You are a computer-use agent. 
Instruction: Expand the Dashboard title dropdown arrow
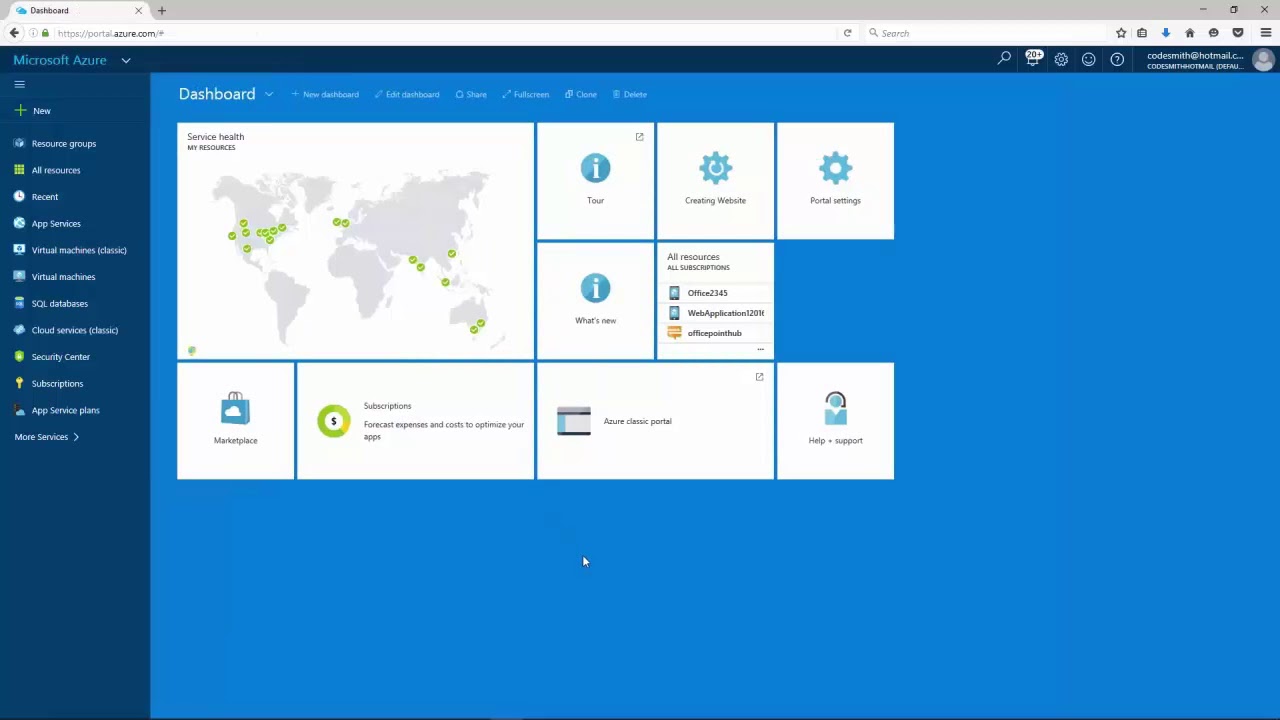(269, 94)
